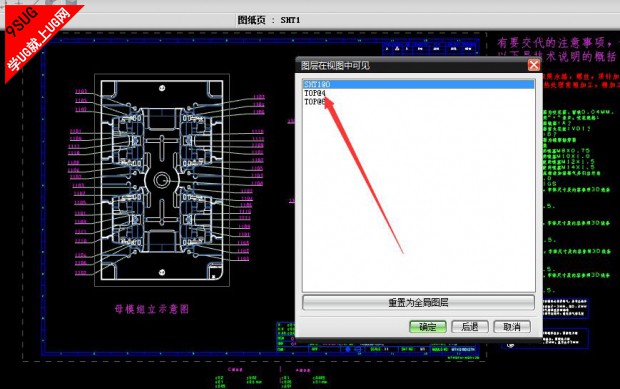Click the red arrow annotation in list

[x=364, y=174]
